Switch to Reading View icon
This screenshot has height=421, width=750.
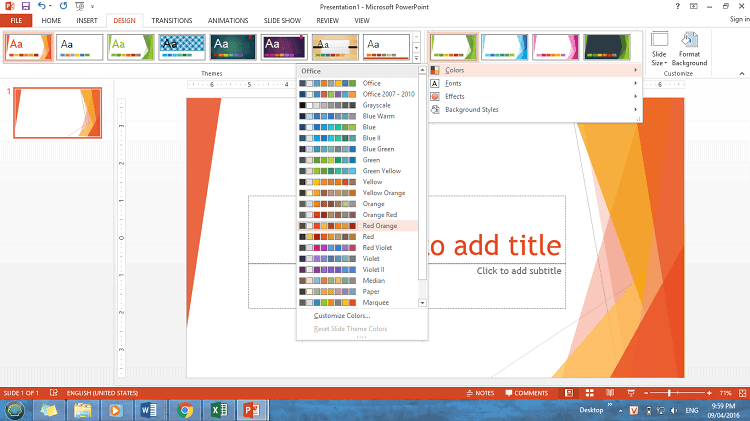[610, 393]
